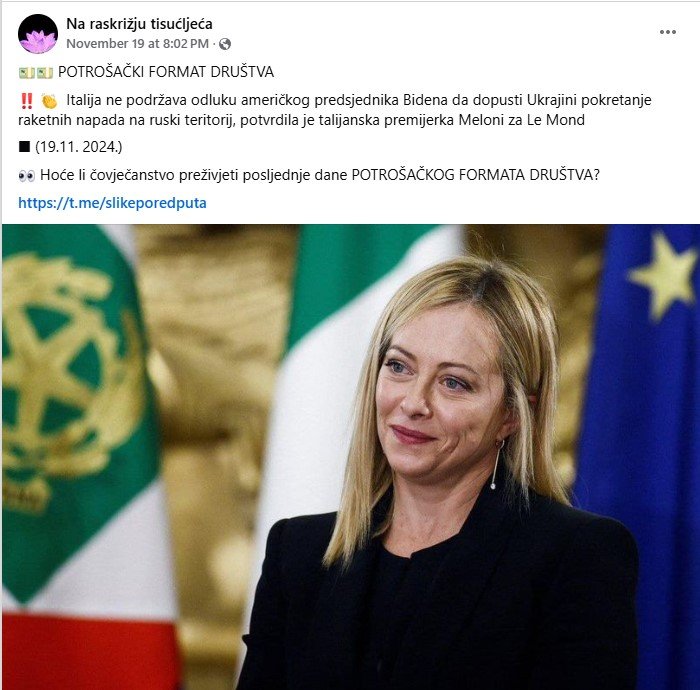
Task: Click the red double exclamation emoji
Action: click(x=27, y=101)
